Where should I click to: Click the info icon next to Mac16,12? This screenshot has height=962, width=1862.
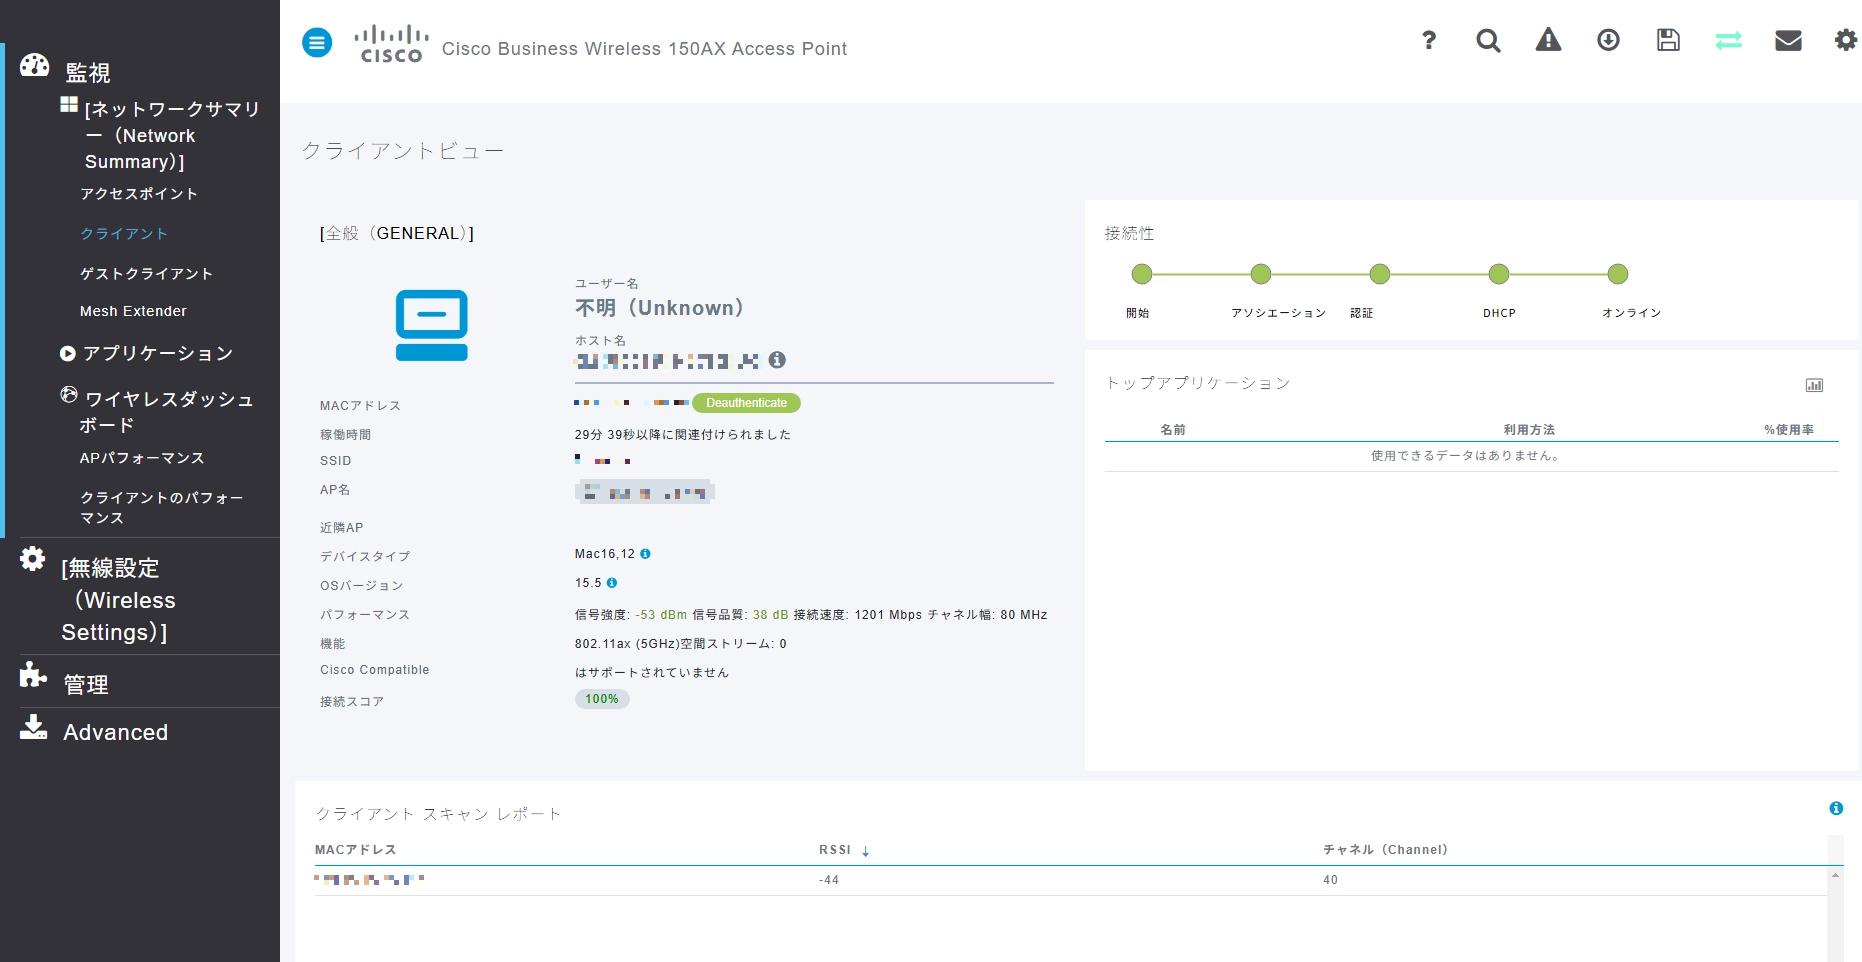[x=645, y=554]
